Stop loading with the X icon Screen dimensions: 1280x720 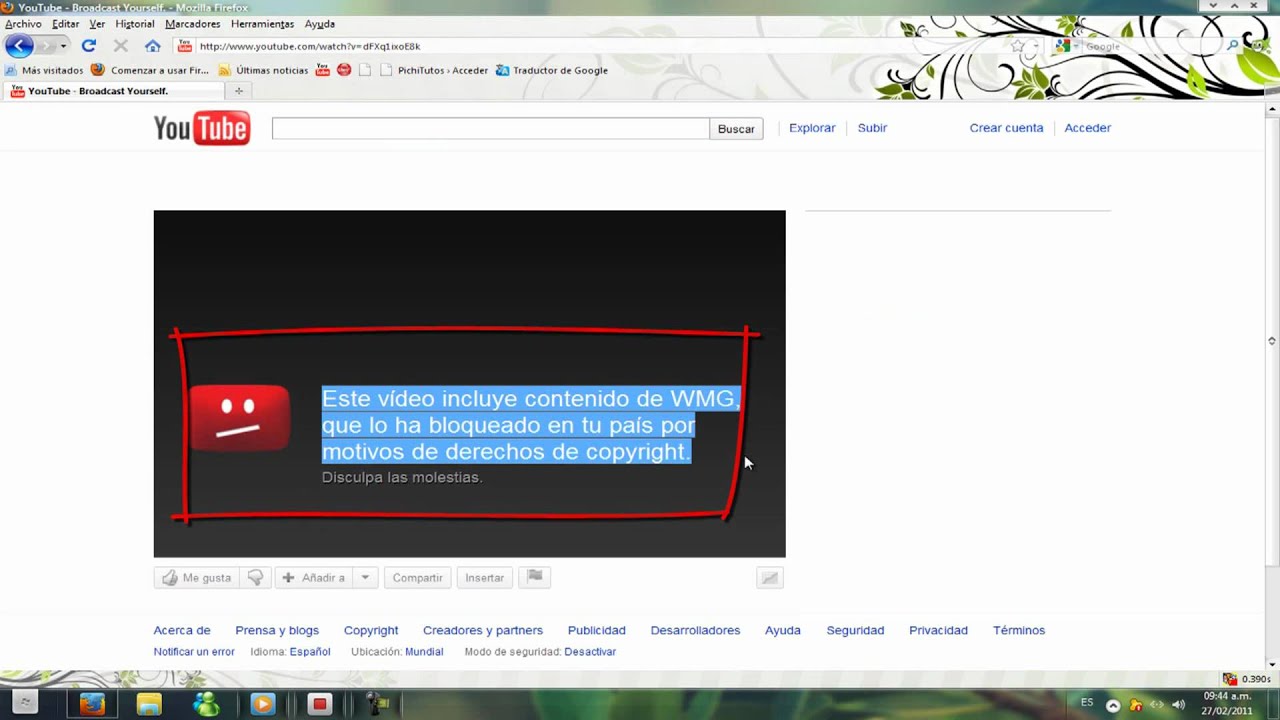click(120, 46)
